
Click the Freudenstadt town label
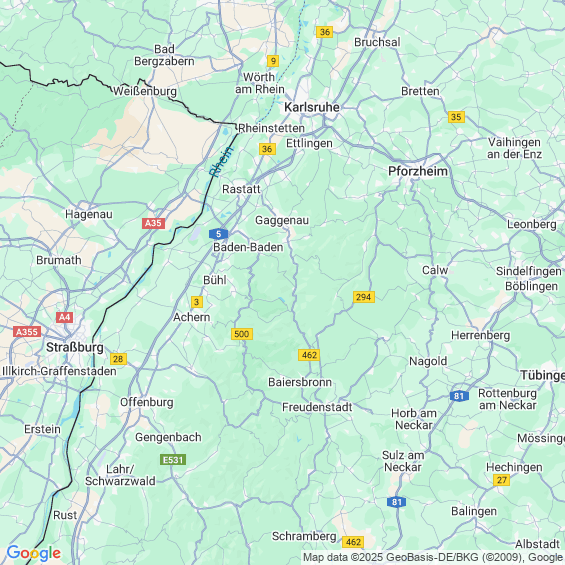317,407
